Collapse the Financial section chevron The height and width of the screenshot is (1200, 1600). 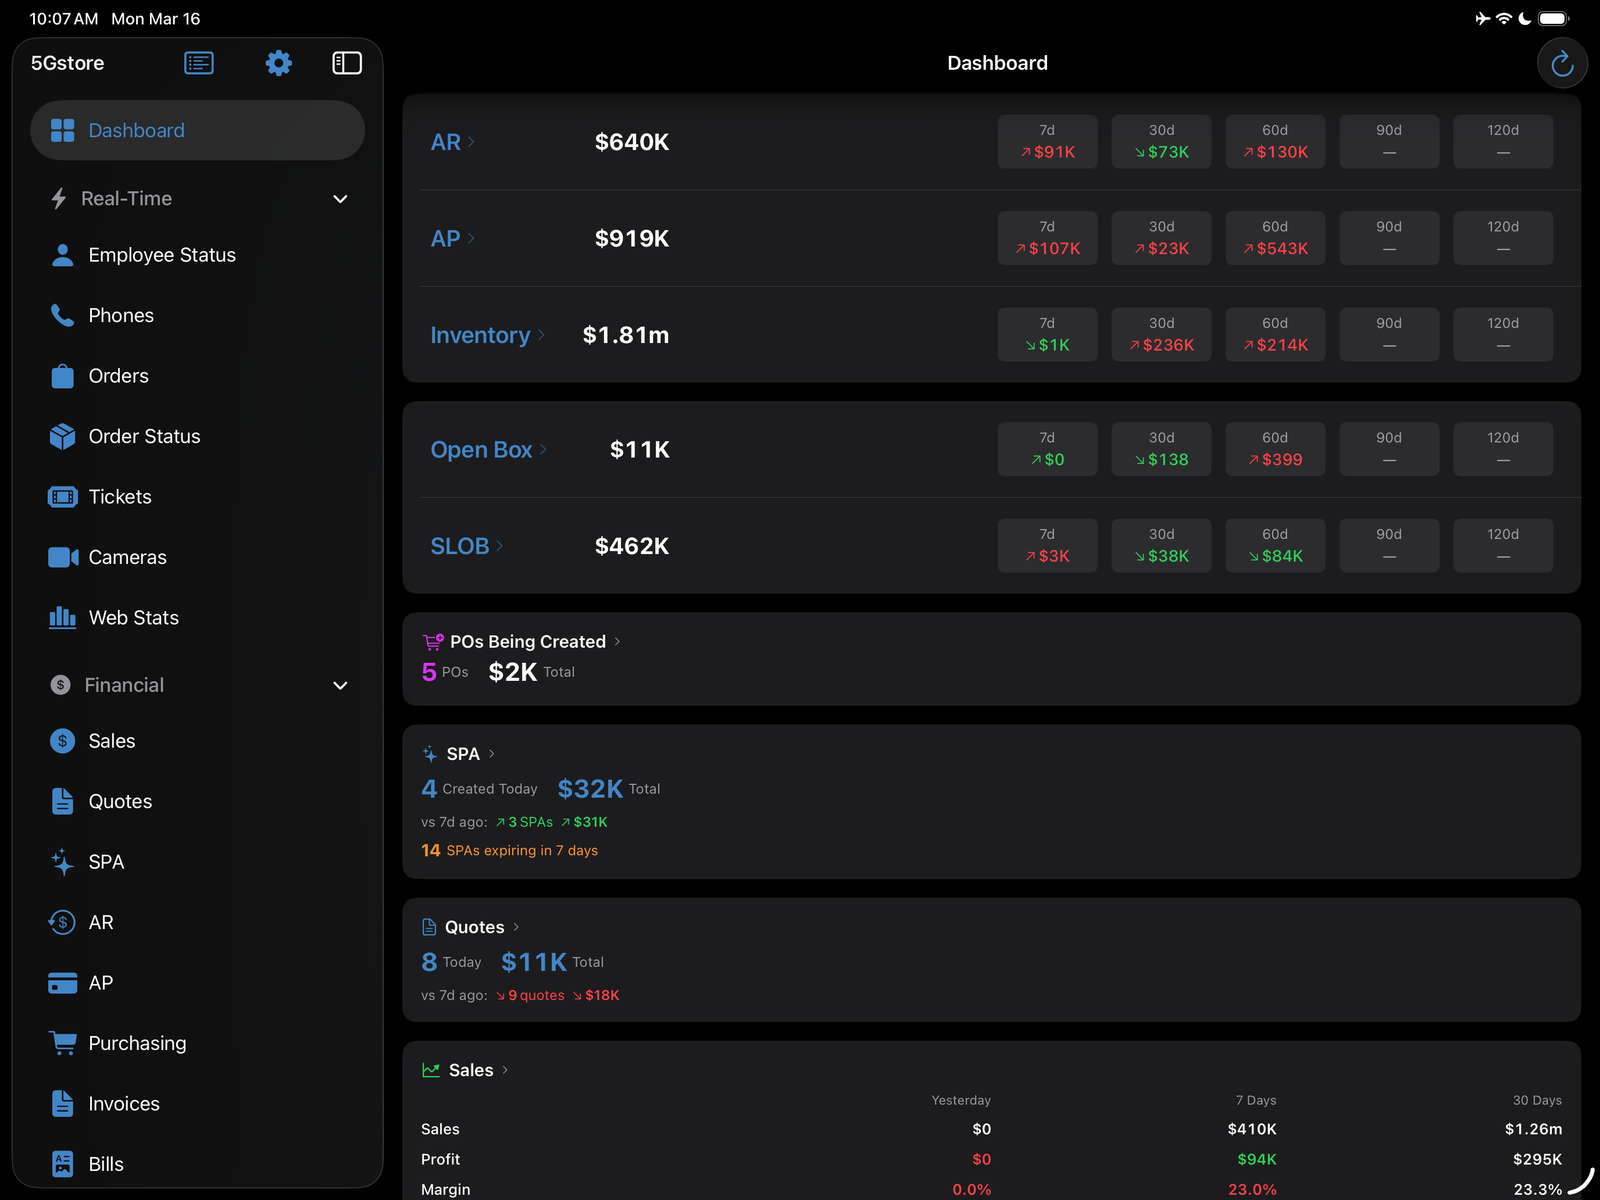coord(340,685)
